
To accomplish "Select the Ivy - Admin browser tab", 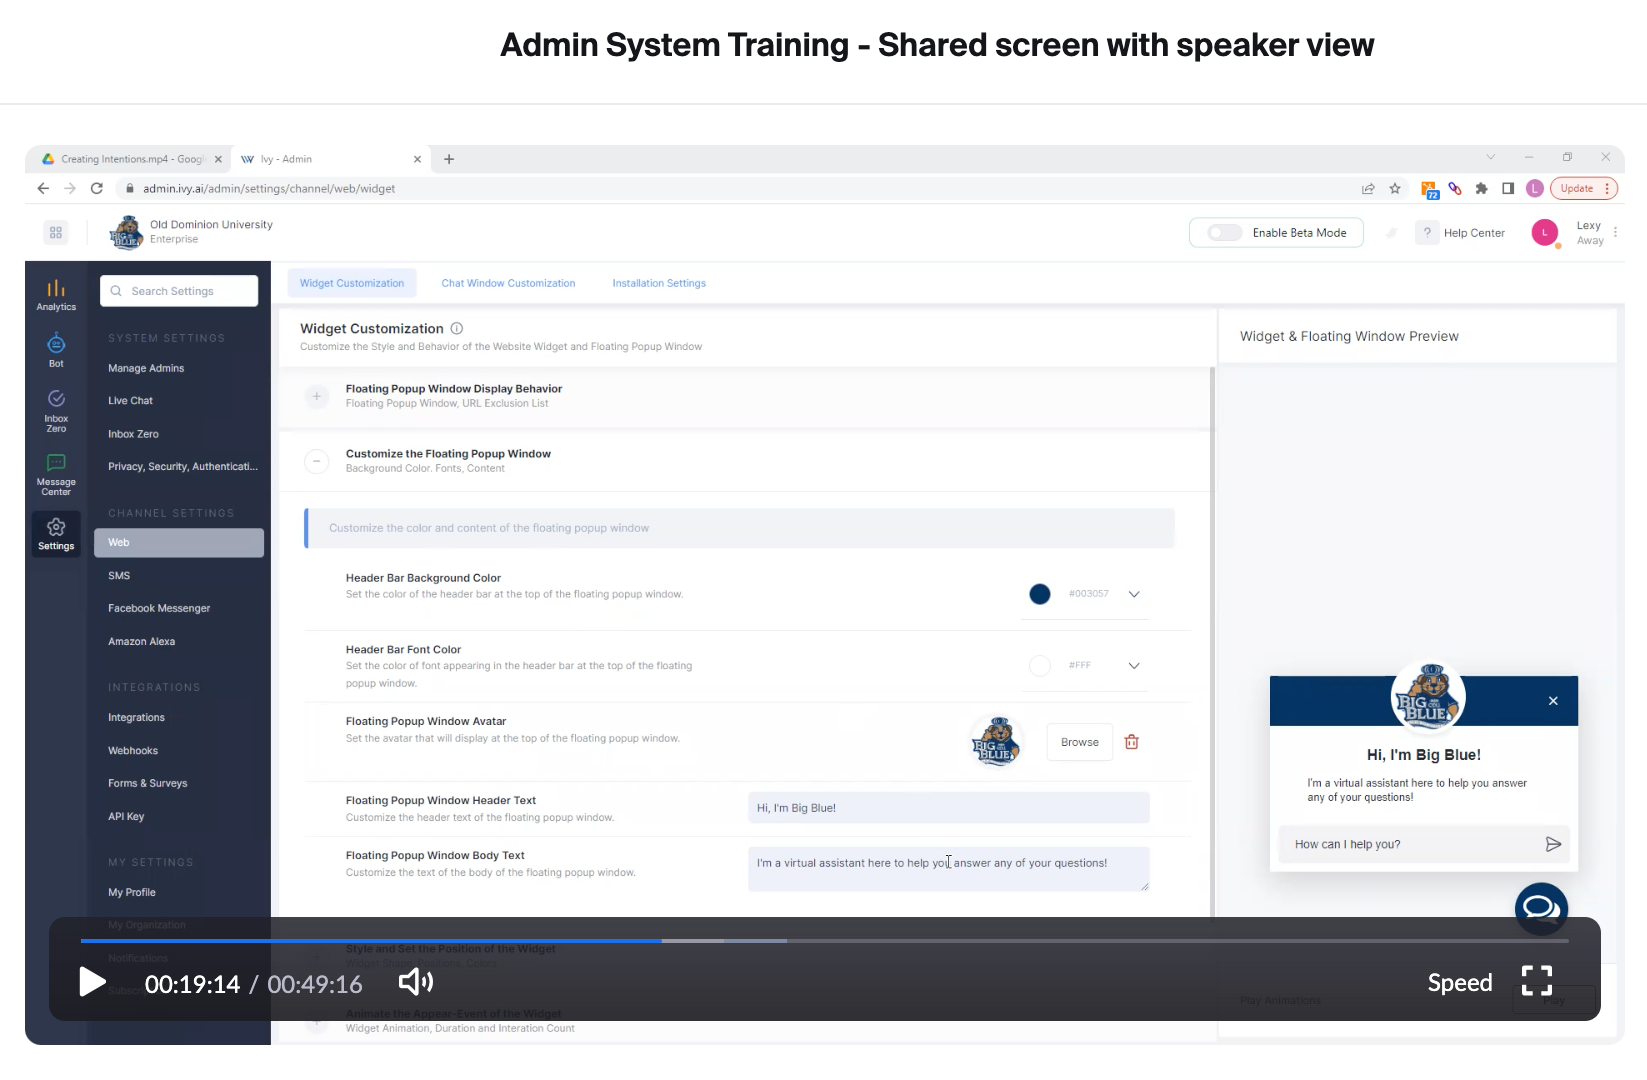I will pyautogui.click(x=330, y=159).
